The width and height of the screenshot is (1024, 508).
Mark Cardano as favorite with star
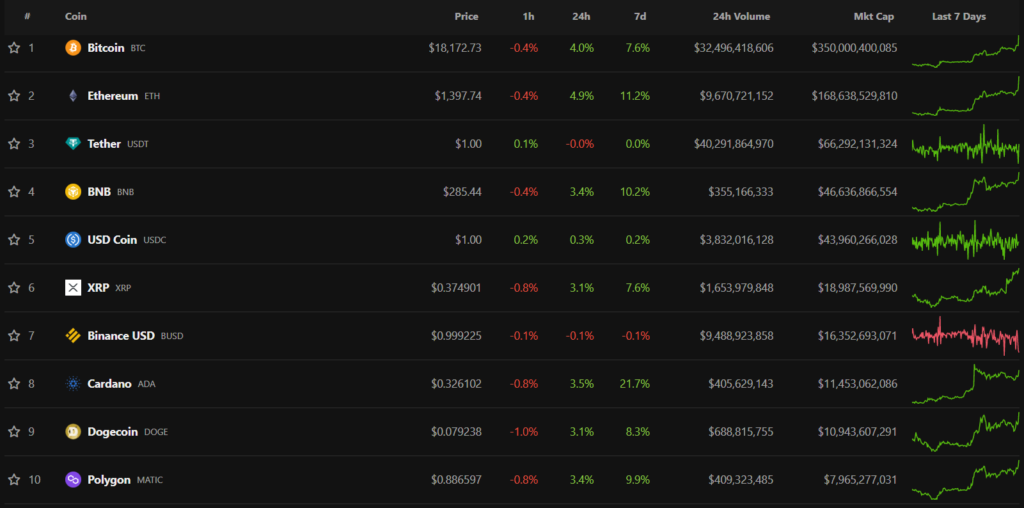pos(14,384)
